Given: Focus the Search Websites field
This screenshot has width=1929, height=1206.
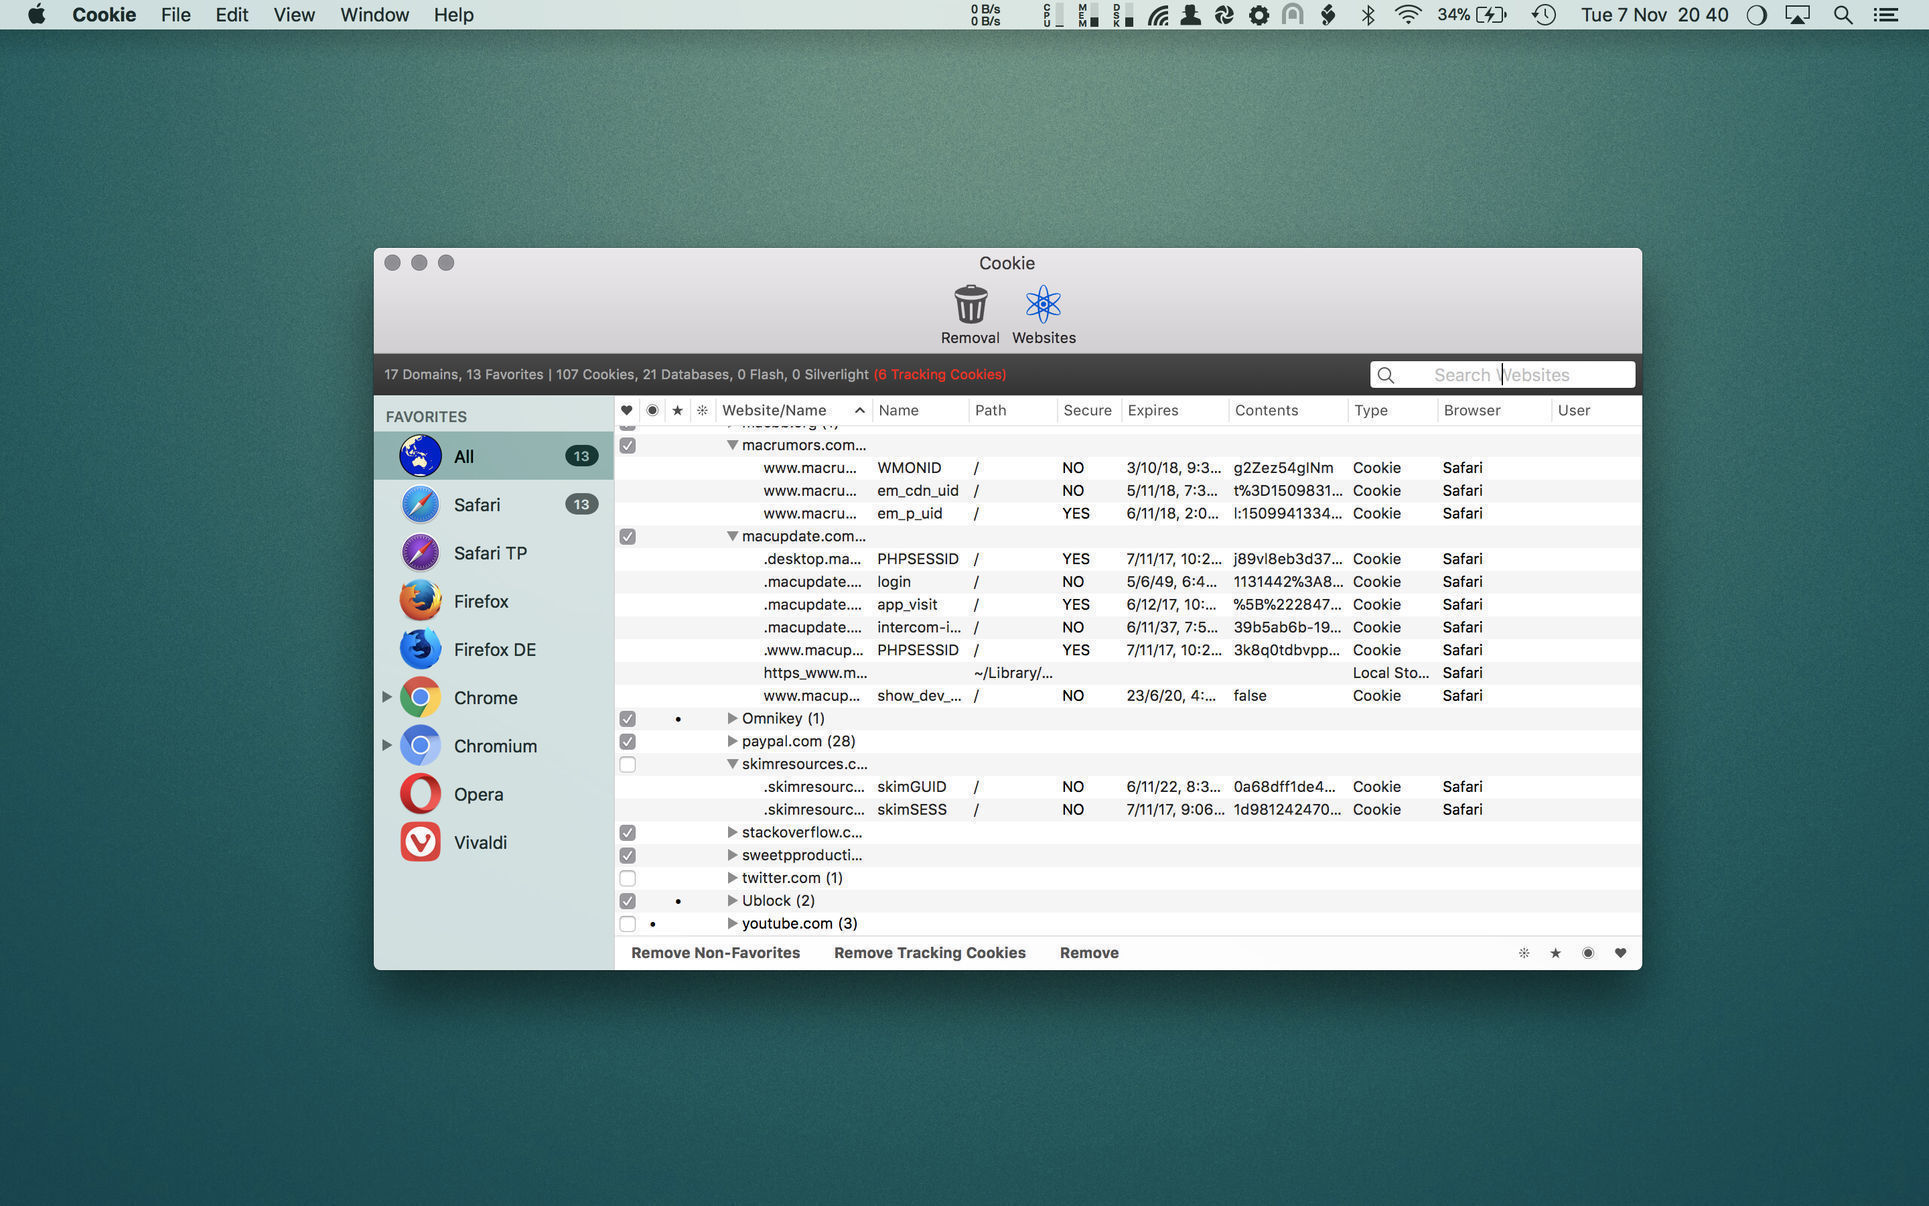Looking at the screenshot, I should point(1515,375).
